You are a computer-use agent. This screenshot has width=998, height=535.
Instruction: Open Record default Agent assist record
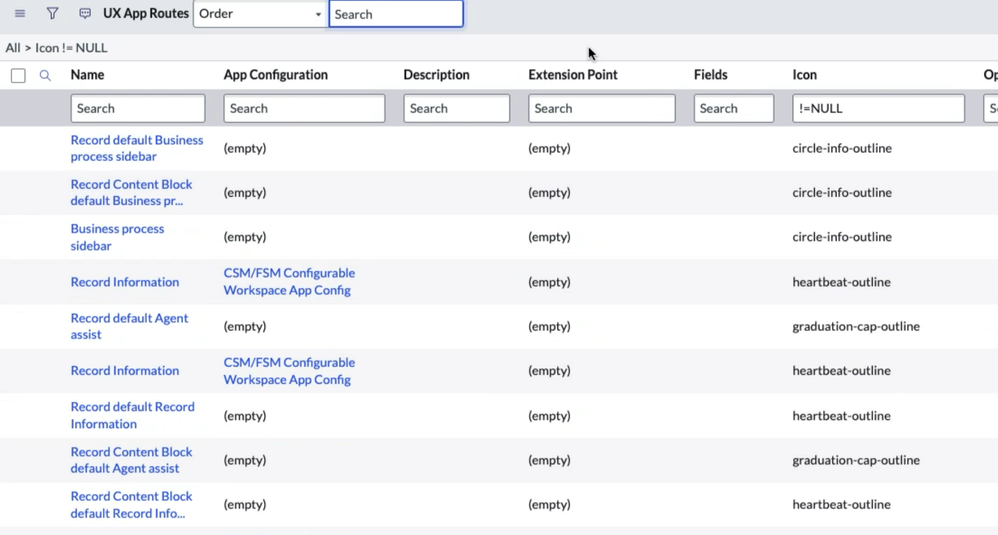(129, 326)
